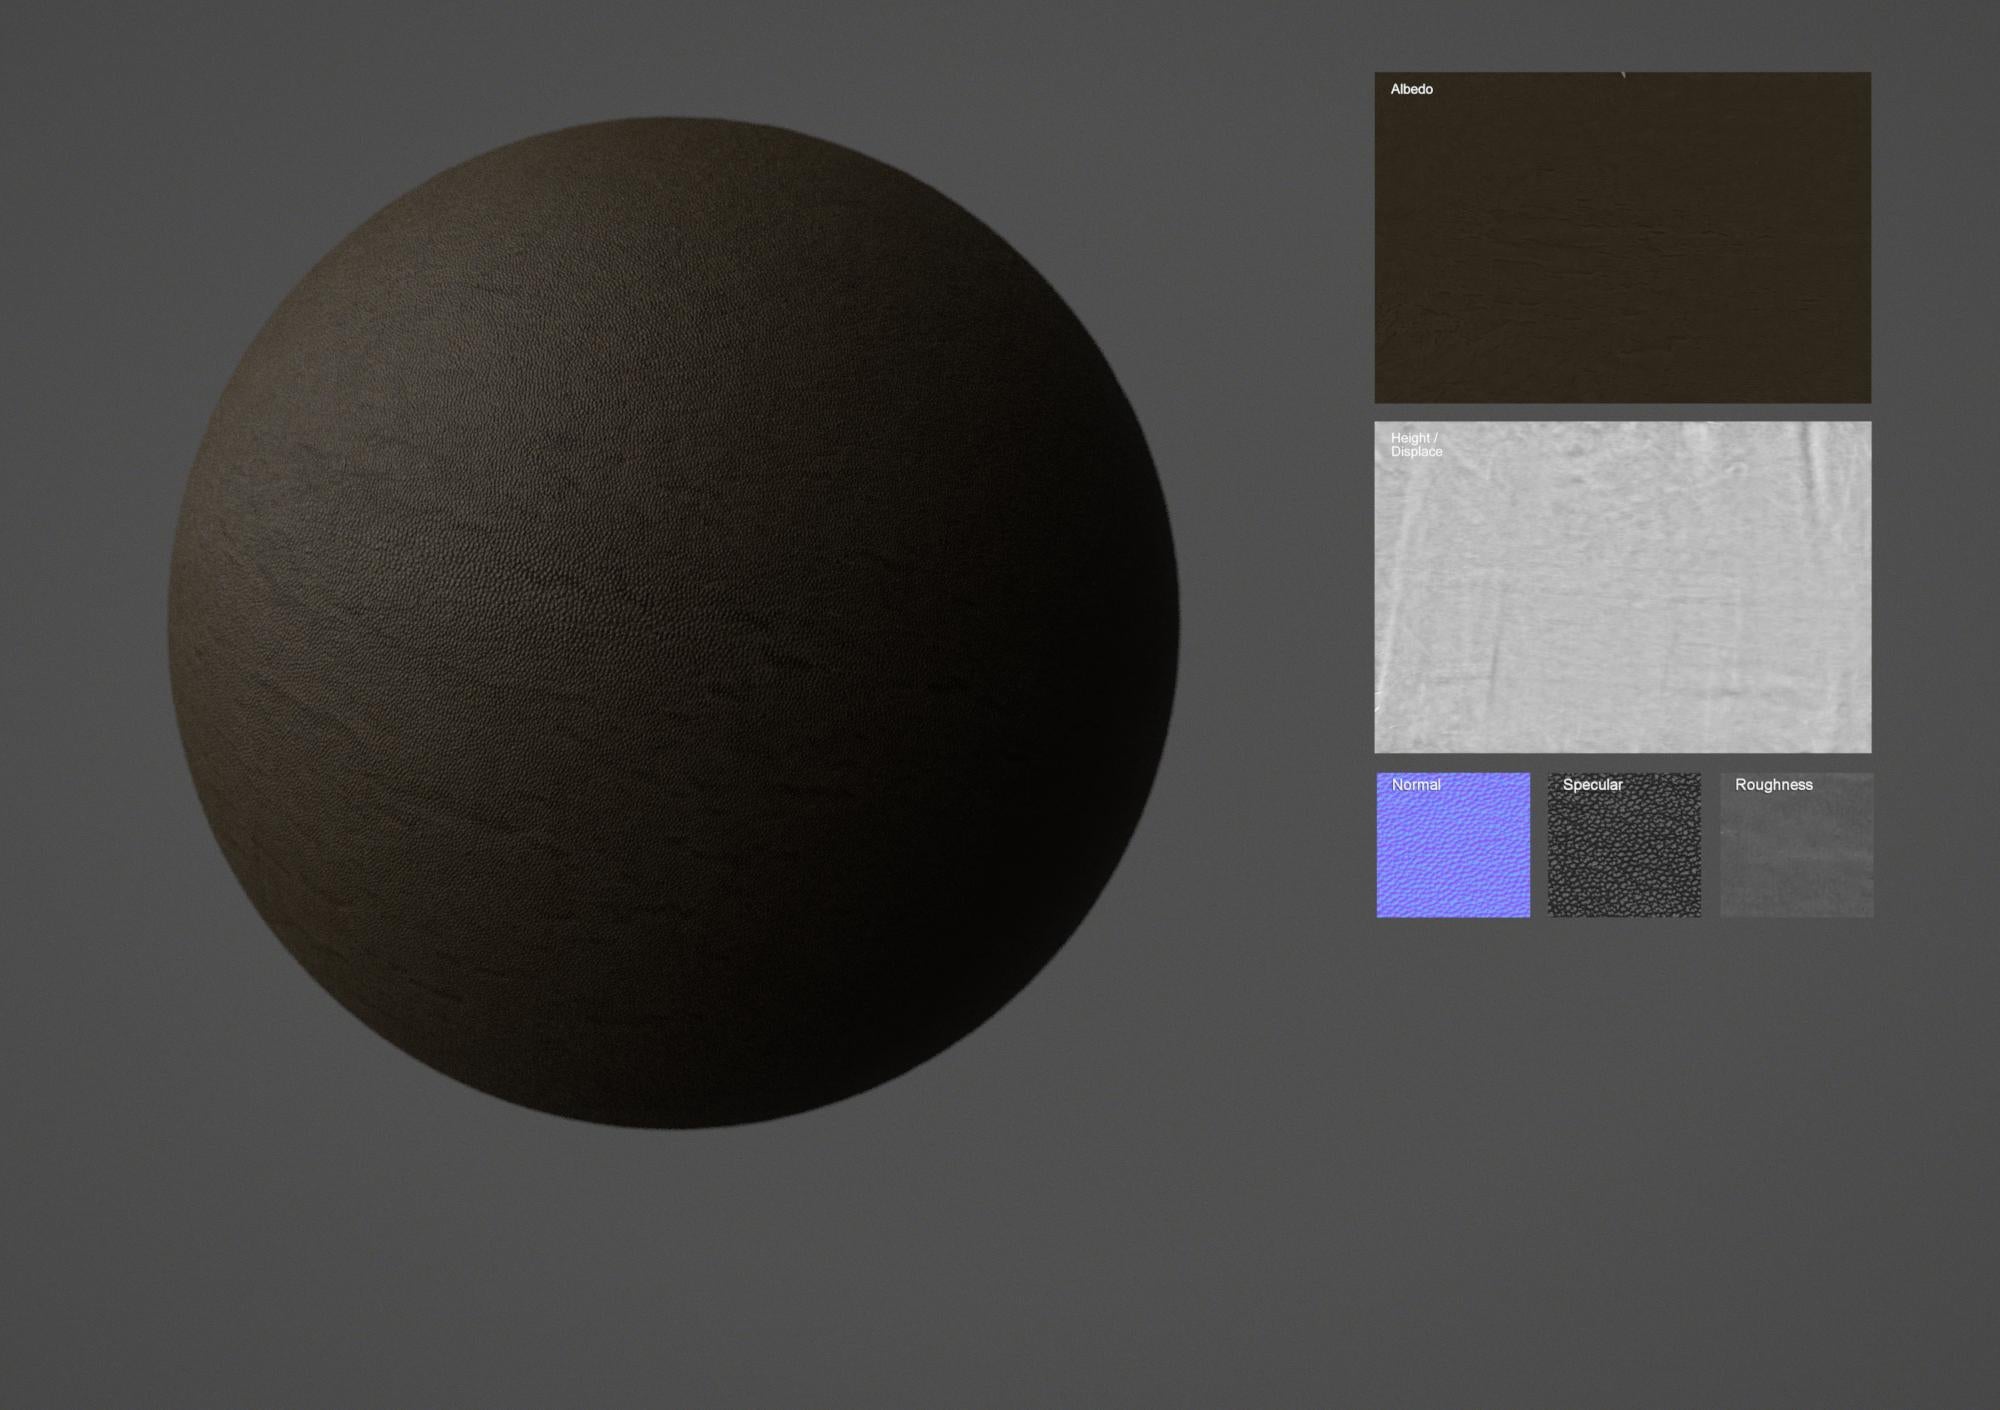2000x1410 pixels.
Task: Click the rendered leather material sphere
Action: pos(673,623)
